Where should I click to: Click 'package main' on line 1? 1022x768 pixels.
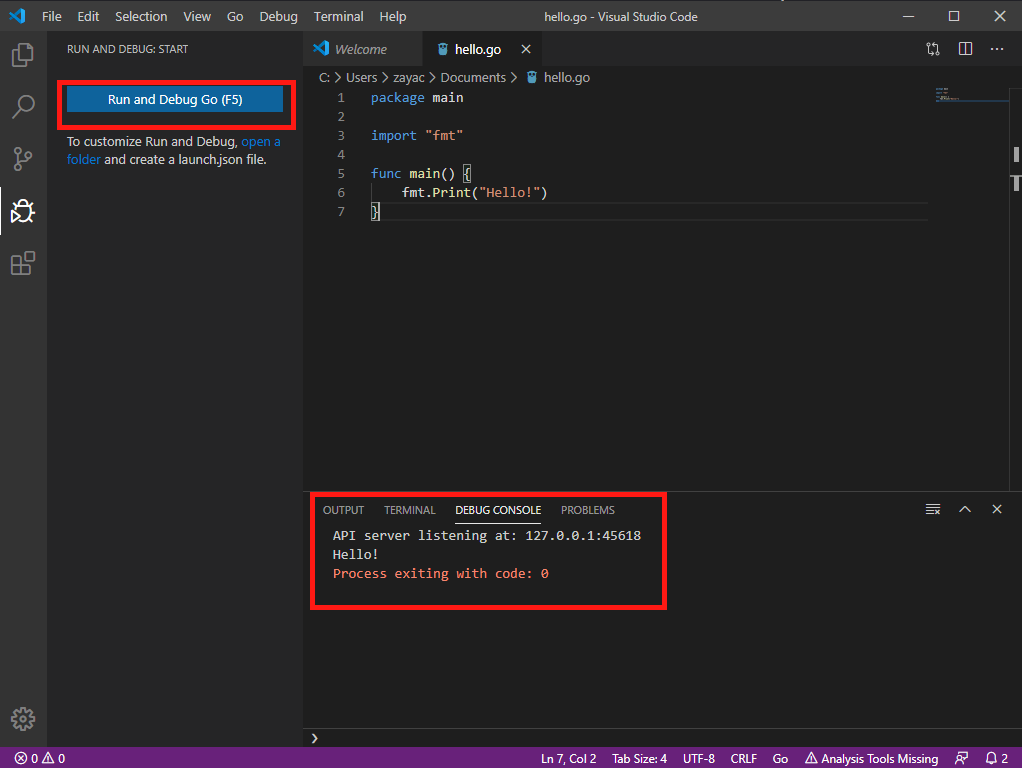click(x=417, y=98)
